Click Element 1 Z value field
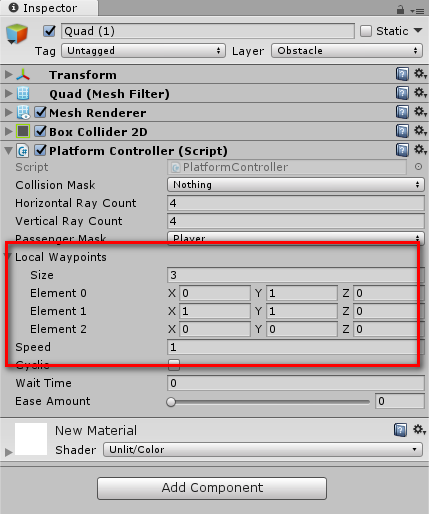429x514 pixels. click(389, 311)
